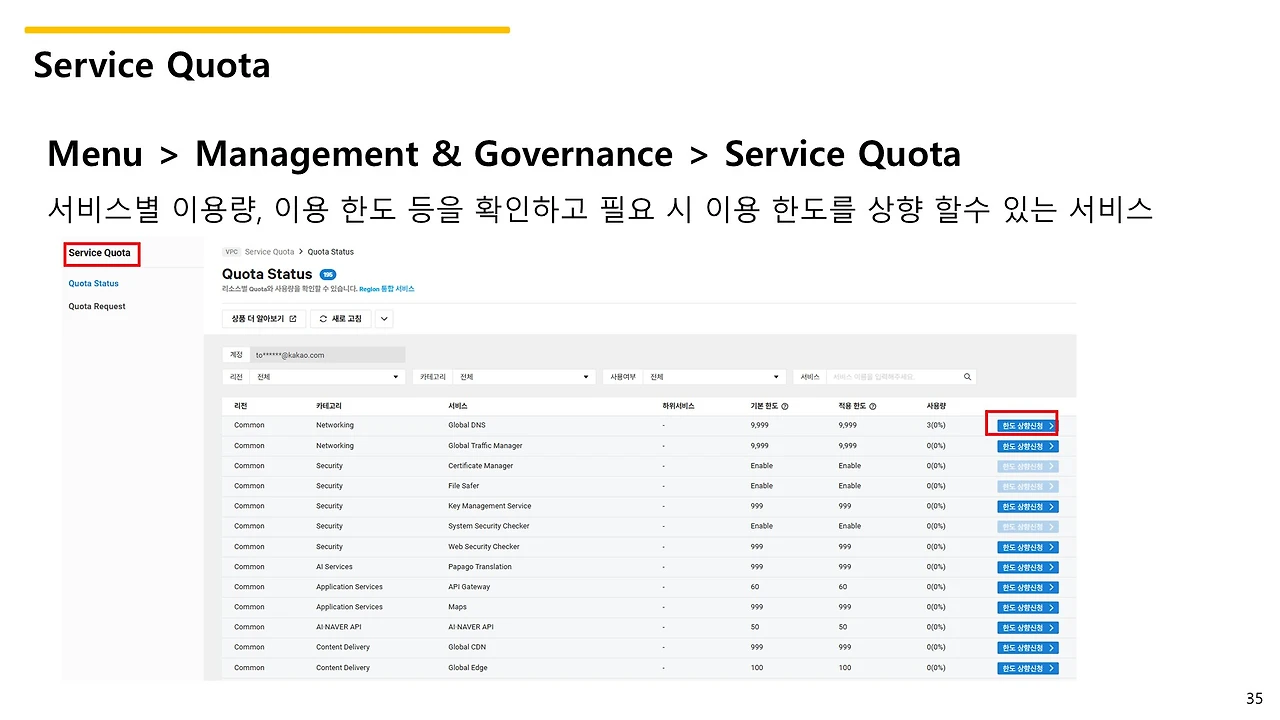
Task: Click the masked kakao.com account field
Action: tap(328, 355)
